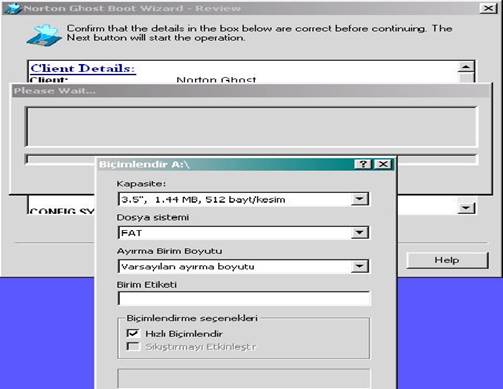Image resolution: width=503 pixels, height=389 pixels.
Task: Click the Birim Etiketi text field
Action: click(x=244, y=298)
